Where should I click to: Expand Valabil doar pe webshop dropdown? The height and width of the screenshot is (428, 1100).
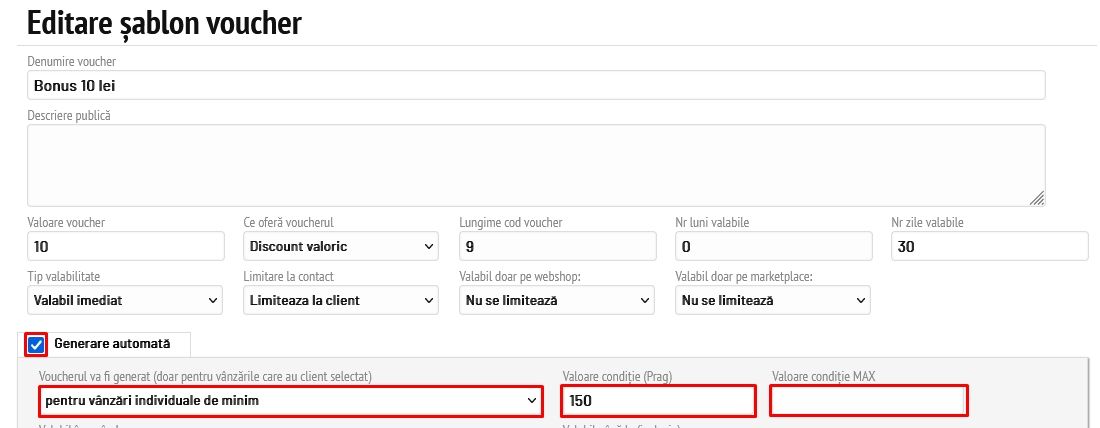[x=557, y=300]
